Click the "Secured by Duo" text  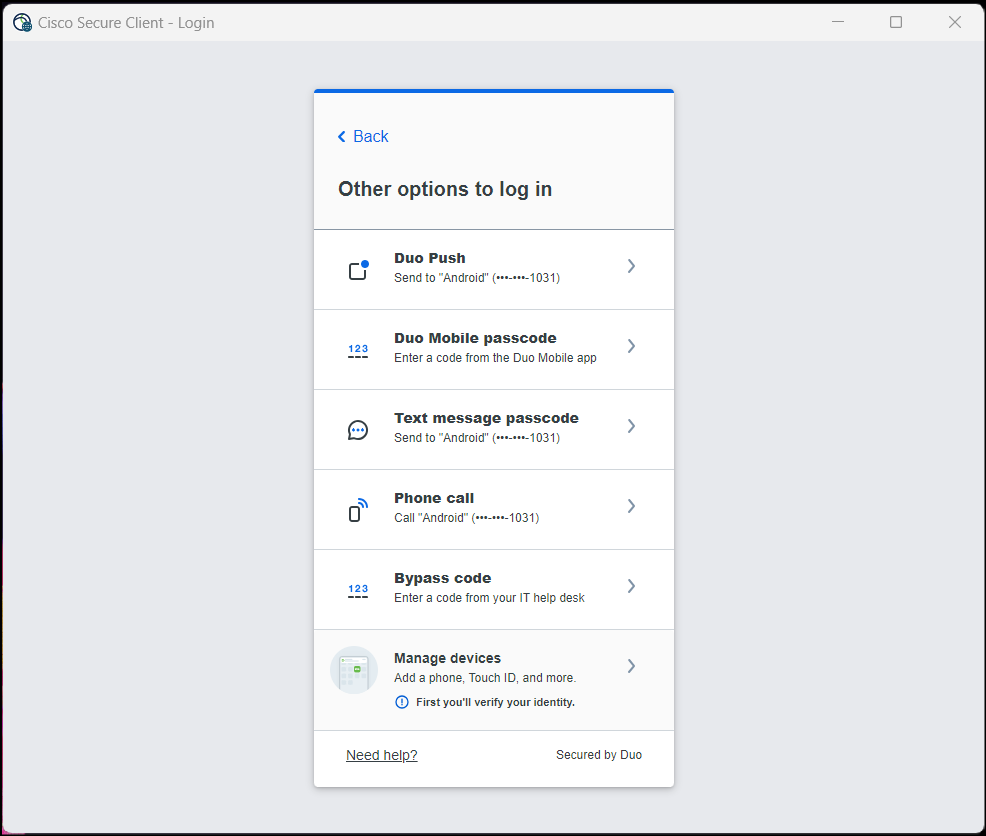point(599,755)
